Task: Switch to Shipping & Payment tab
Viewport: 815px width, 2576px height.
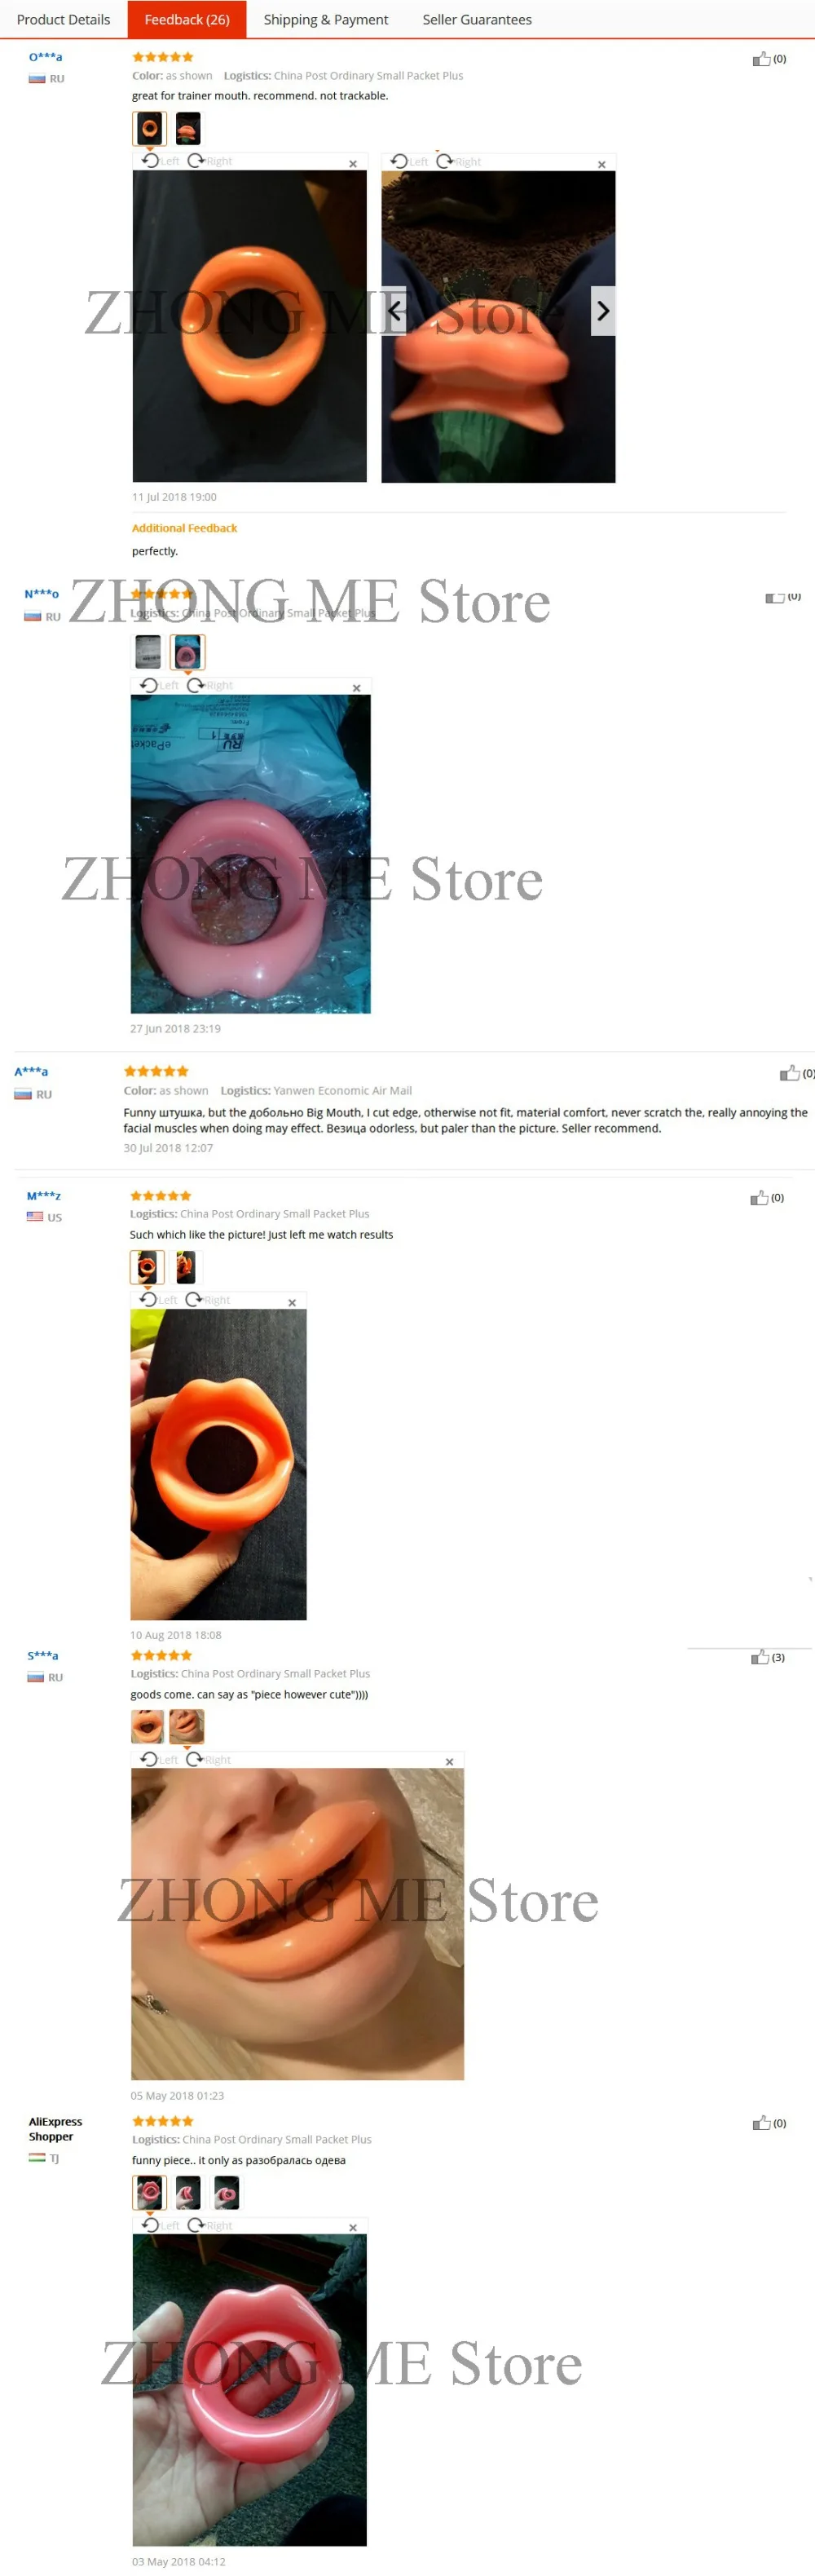Action: (325, 19)
